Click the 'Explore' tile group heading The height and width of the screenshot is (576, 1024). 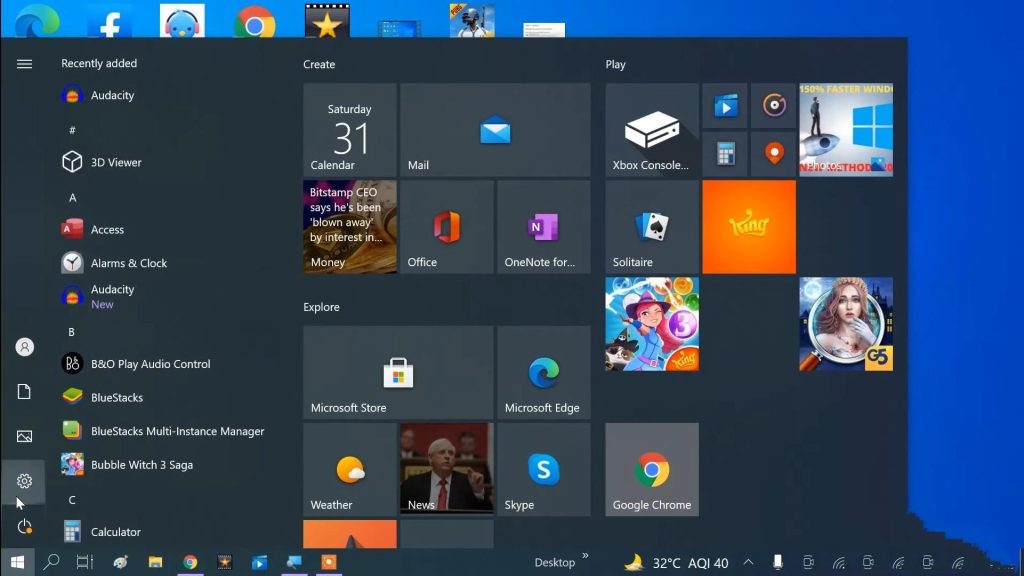pos(321,307)
